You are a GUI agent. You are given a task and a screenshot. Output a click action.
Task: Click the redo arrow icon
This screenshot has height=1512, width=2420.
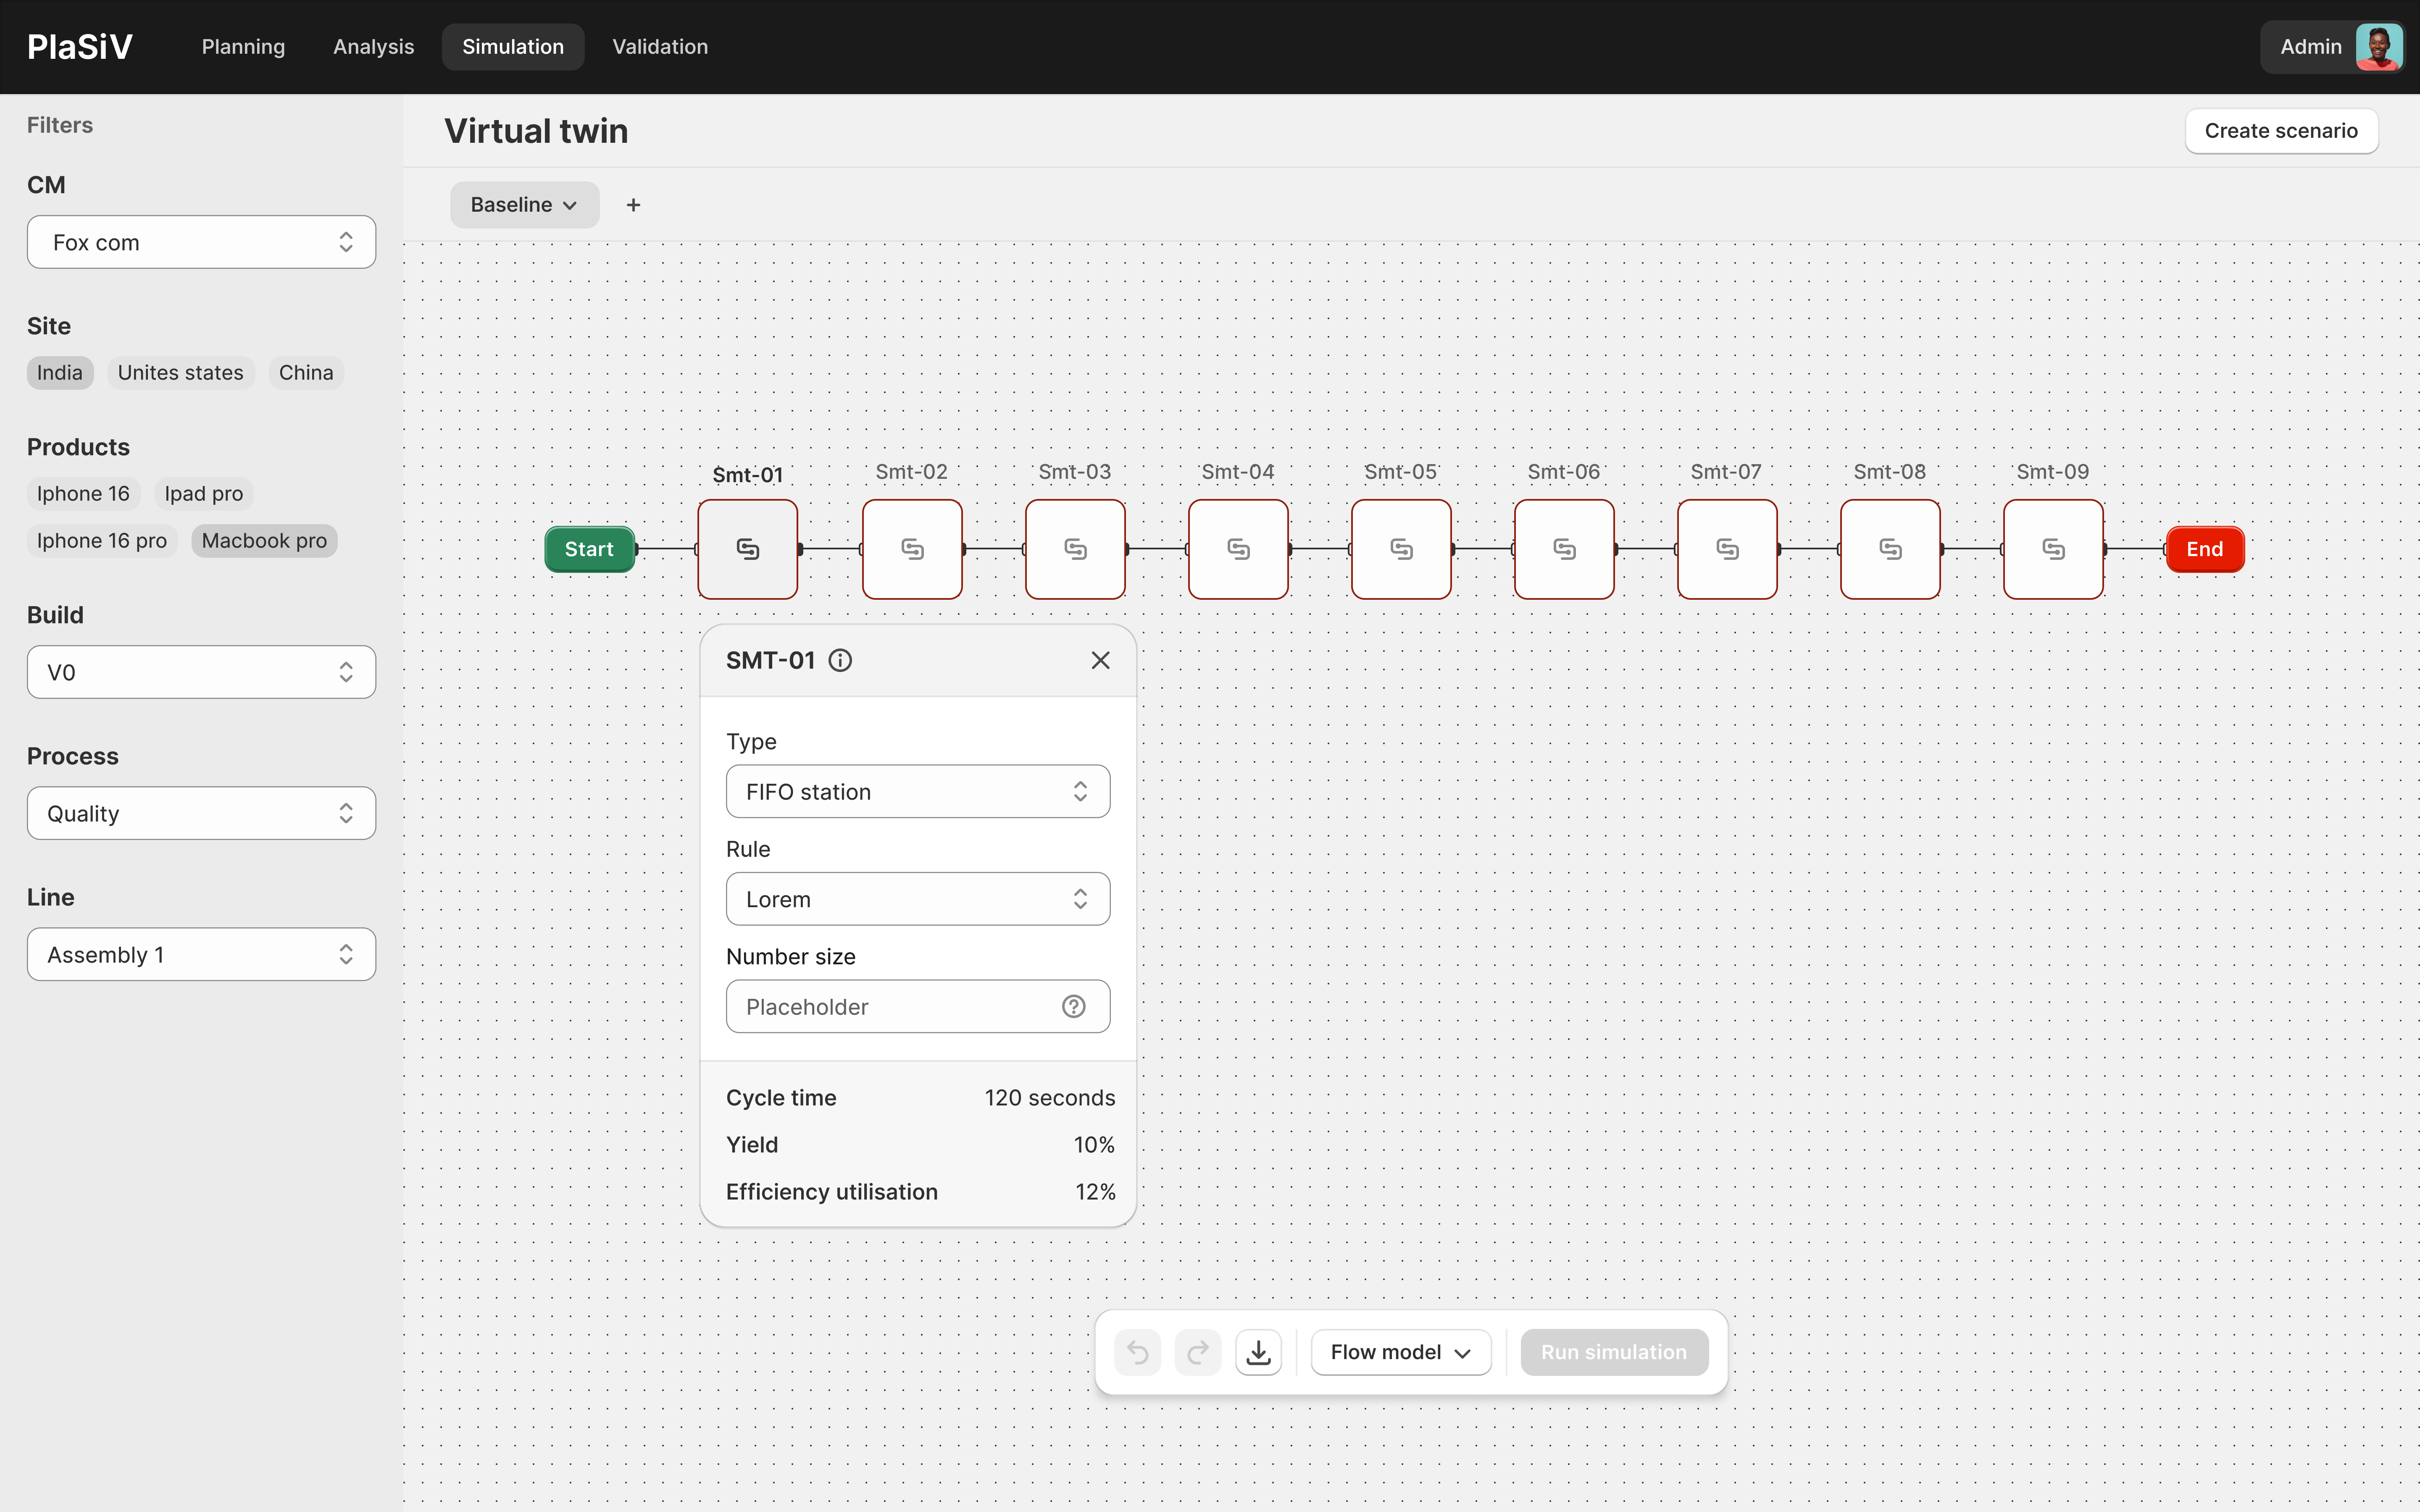[x=1197, y=1352]
